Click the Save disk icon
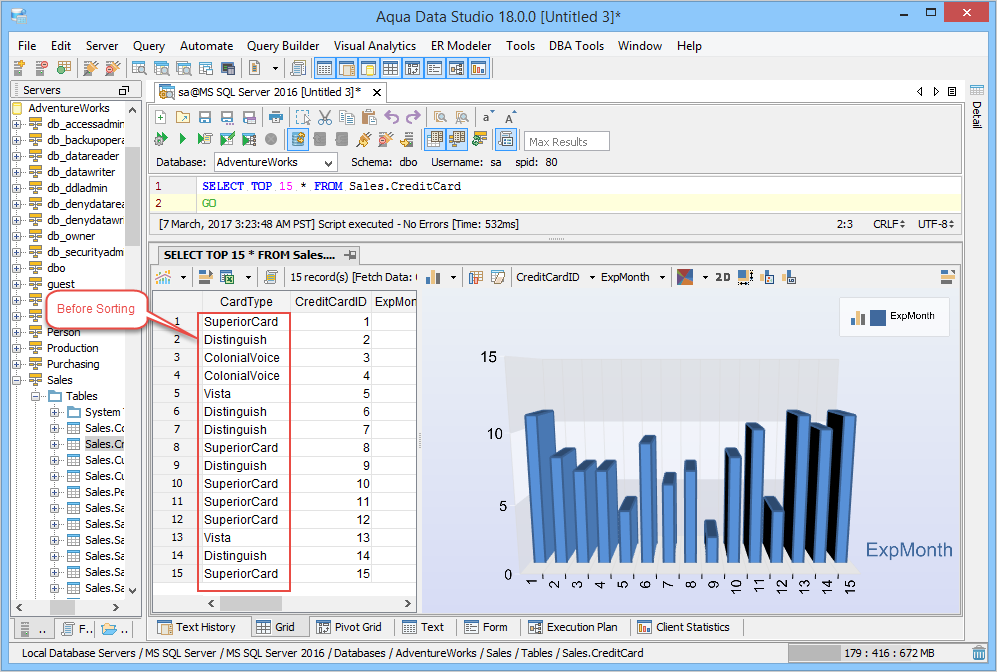 pyautogui.click(x=205, y=117)
